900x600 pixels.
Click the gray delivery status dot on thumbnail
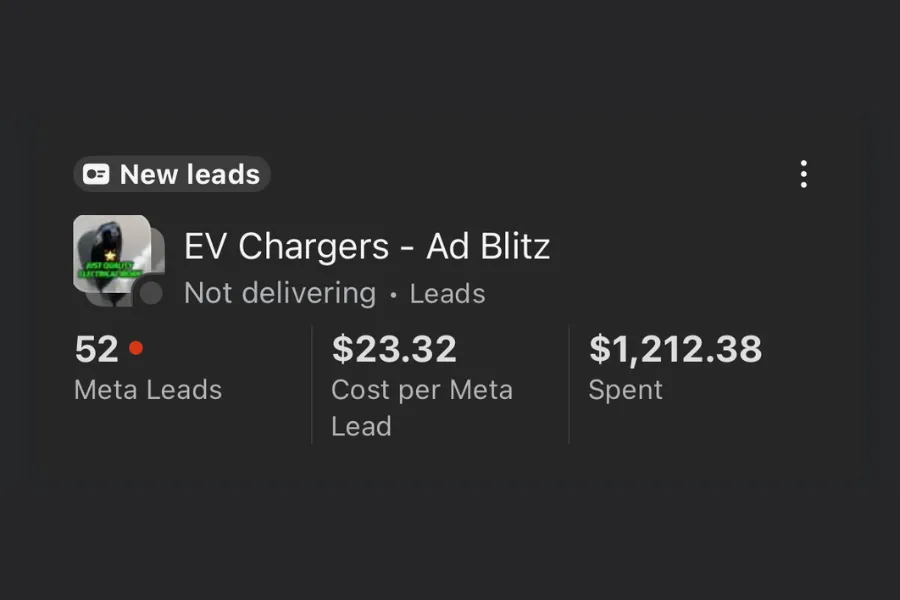[x=151, y=293]
